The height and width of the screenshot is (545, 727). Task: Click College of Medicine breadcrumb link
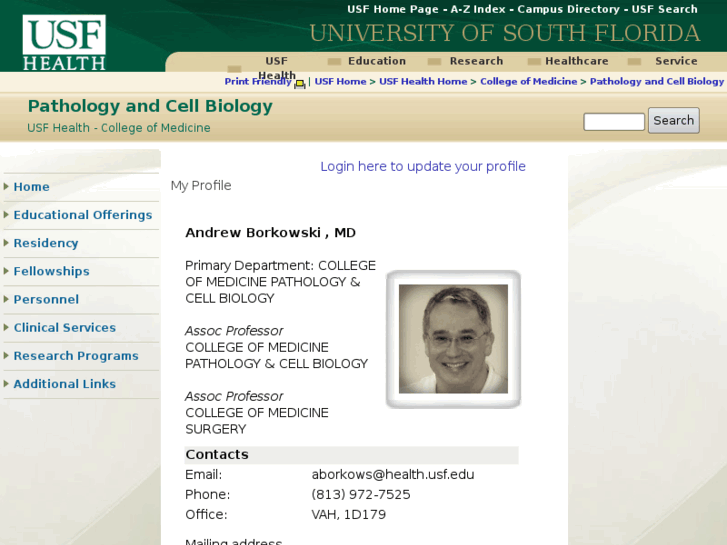click(x=529, y=82)
